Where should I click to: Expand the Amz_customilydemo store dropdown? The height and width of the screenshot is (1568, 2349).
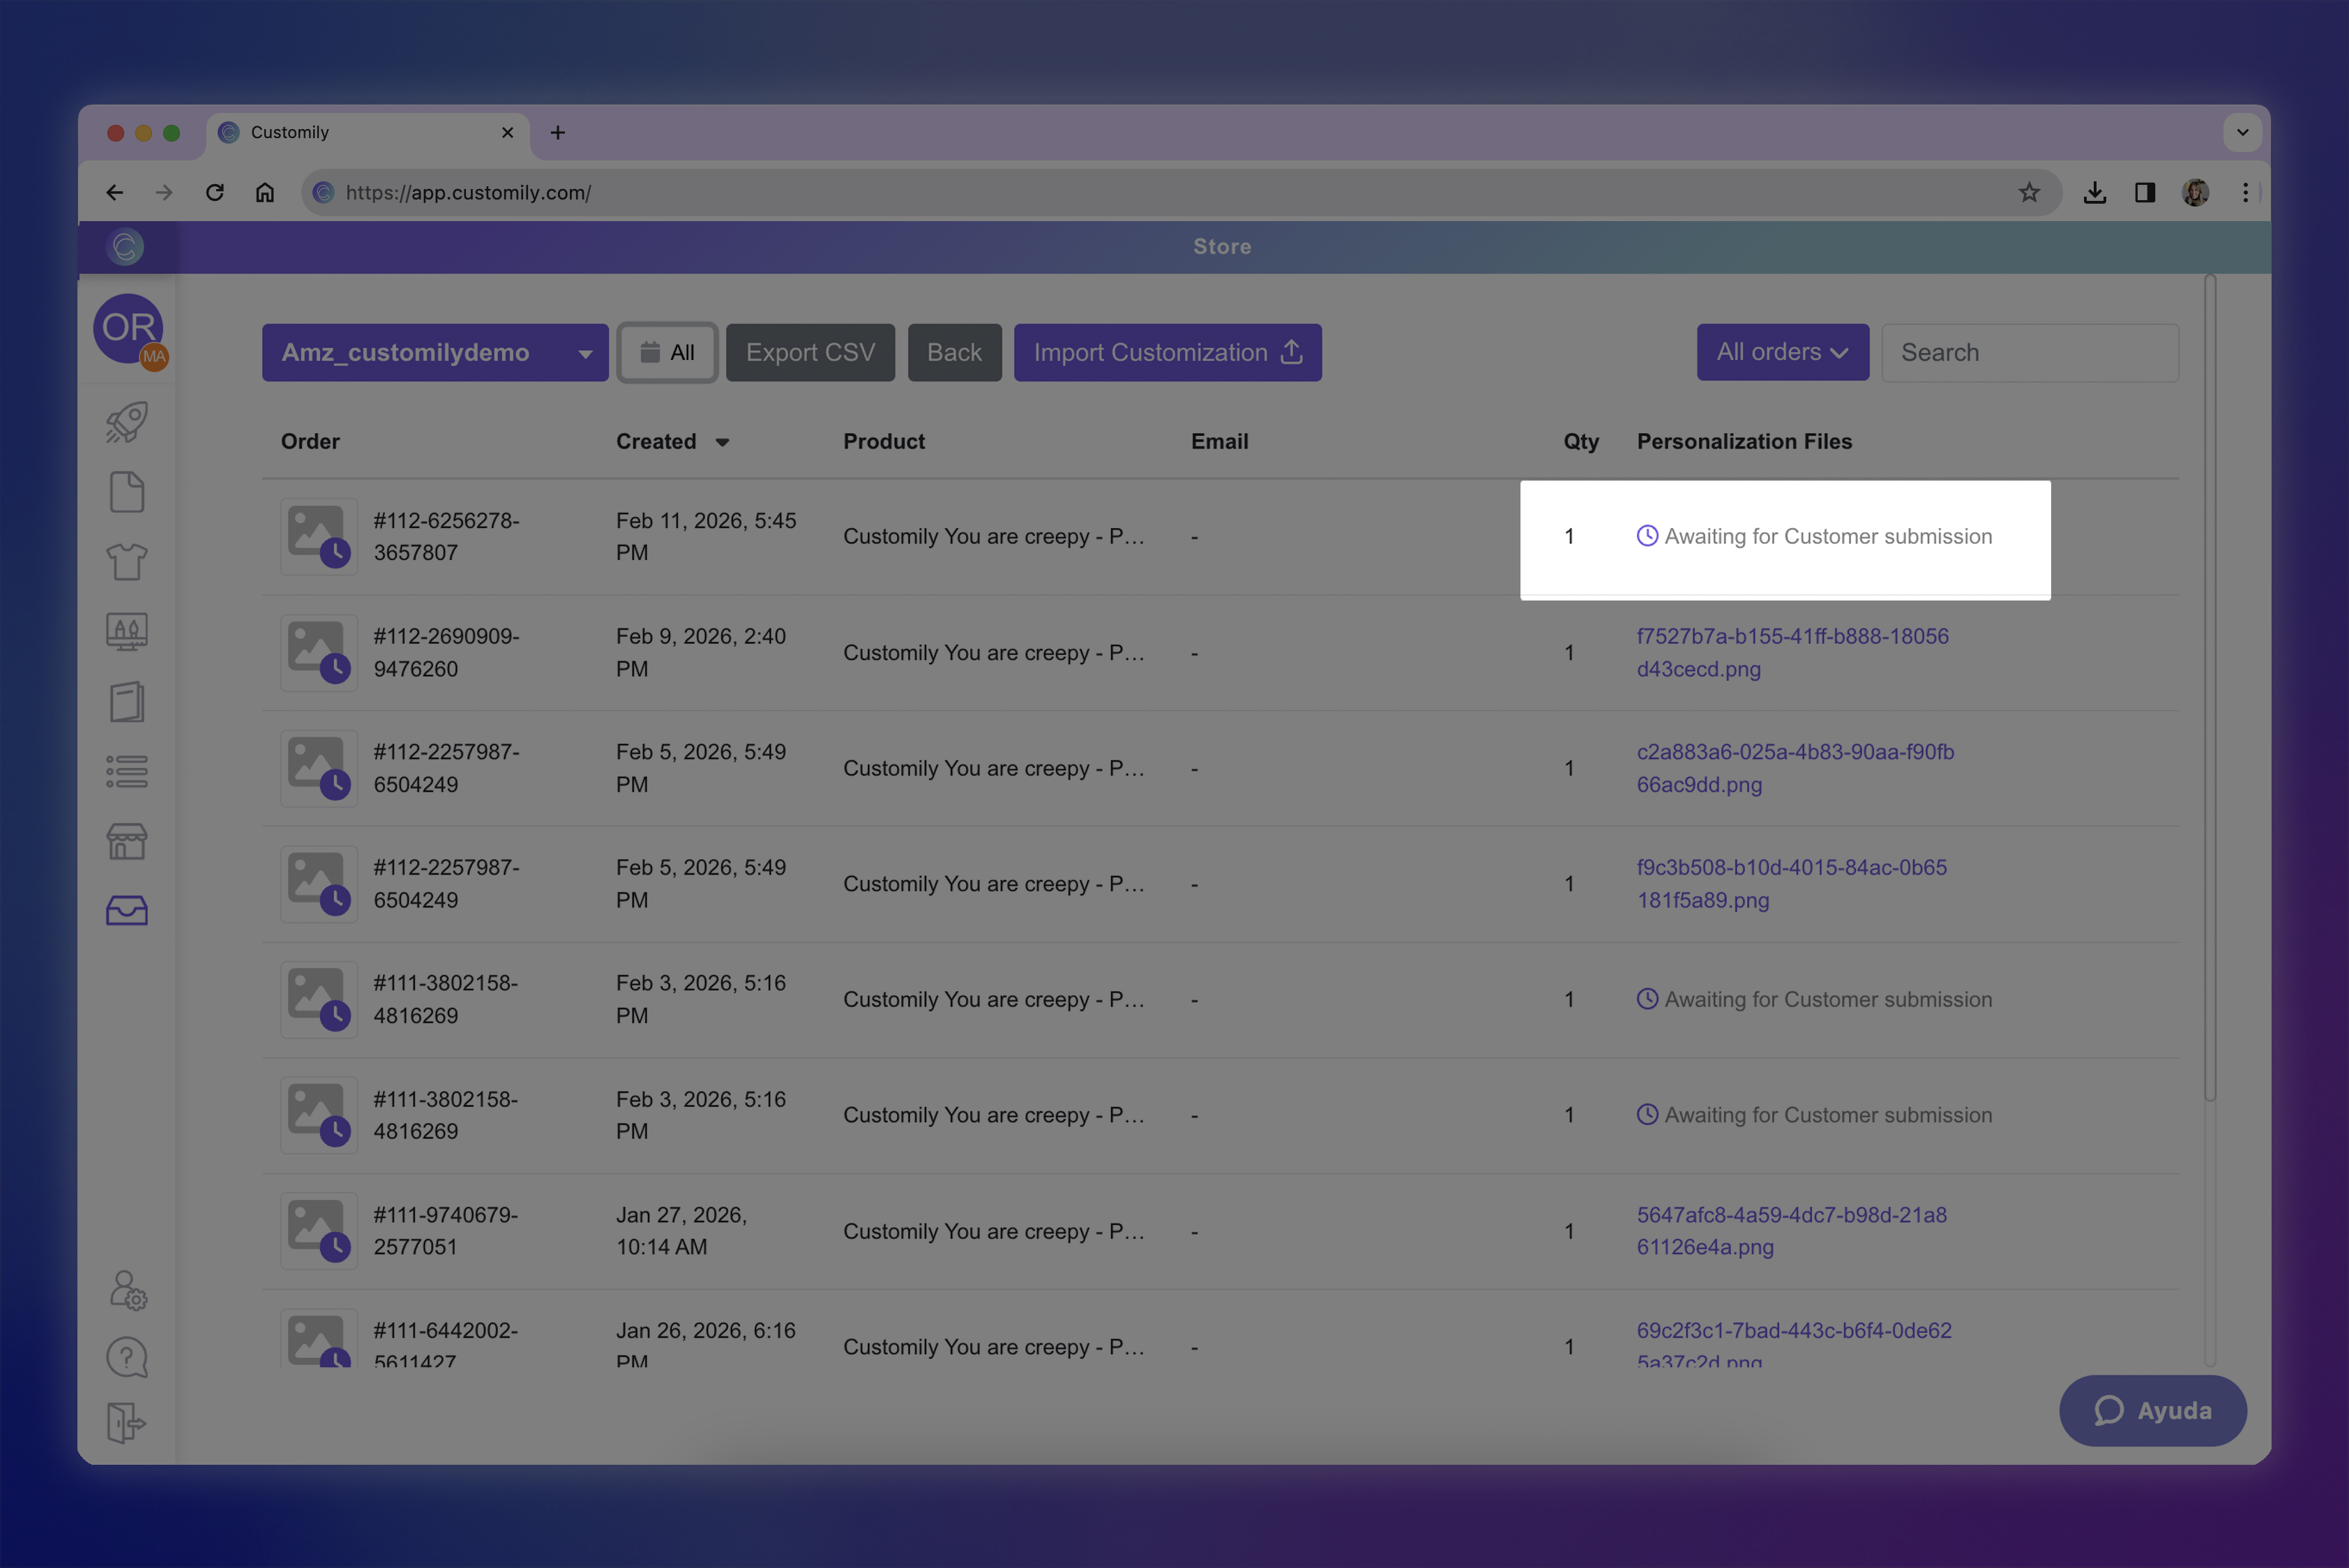click(435, 352)
